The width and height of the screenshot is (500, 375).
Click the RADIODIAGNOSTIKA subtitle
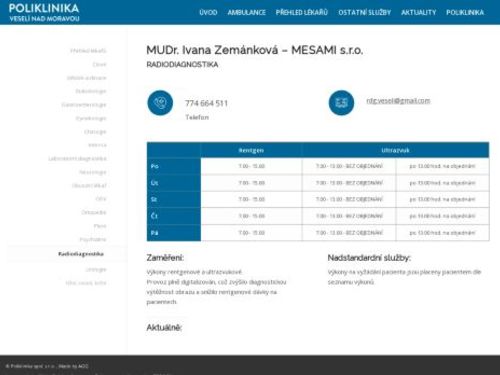(x=182, y=65)
